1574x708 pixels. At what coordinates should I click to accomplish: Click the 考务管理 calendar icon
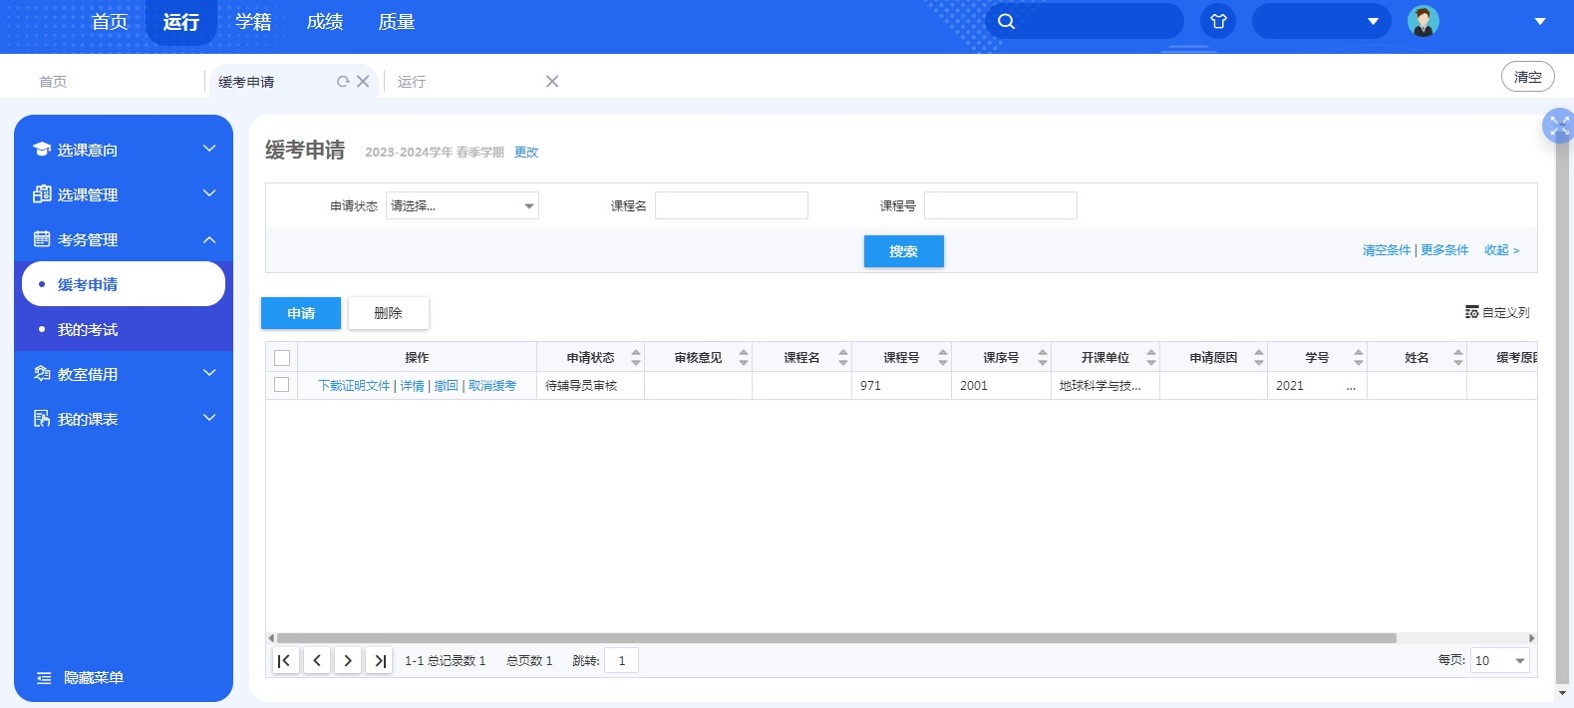(42, 239)
